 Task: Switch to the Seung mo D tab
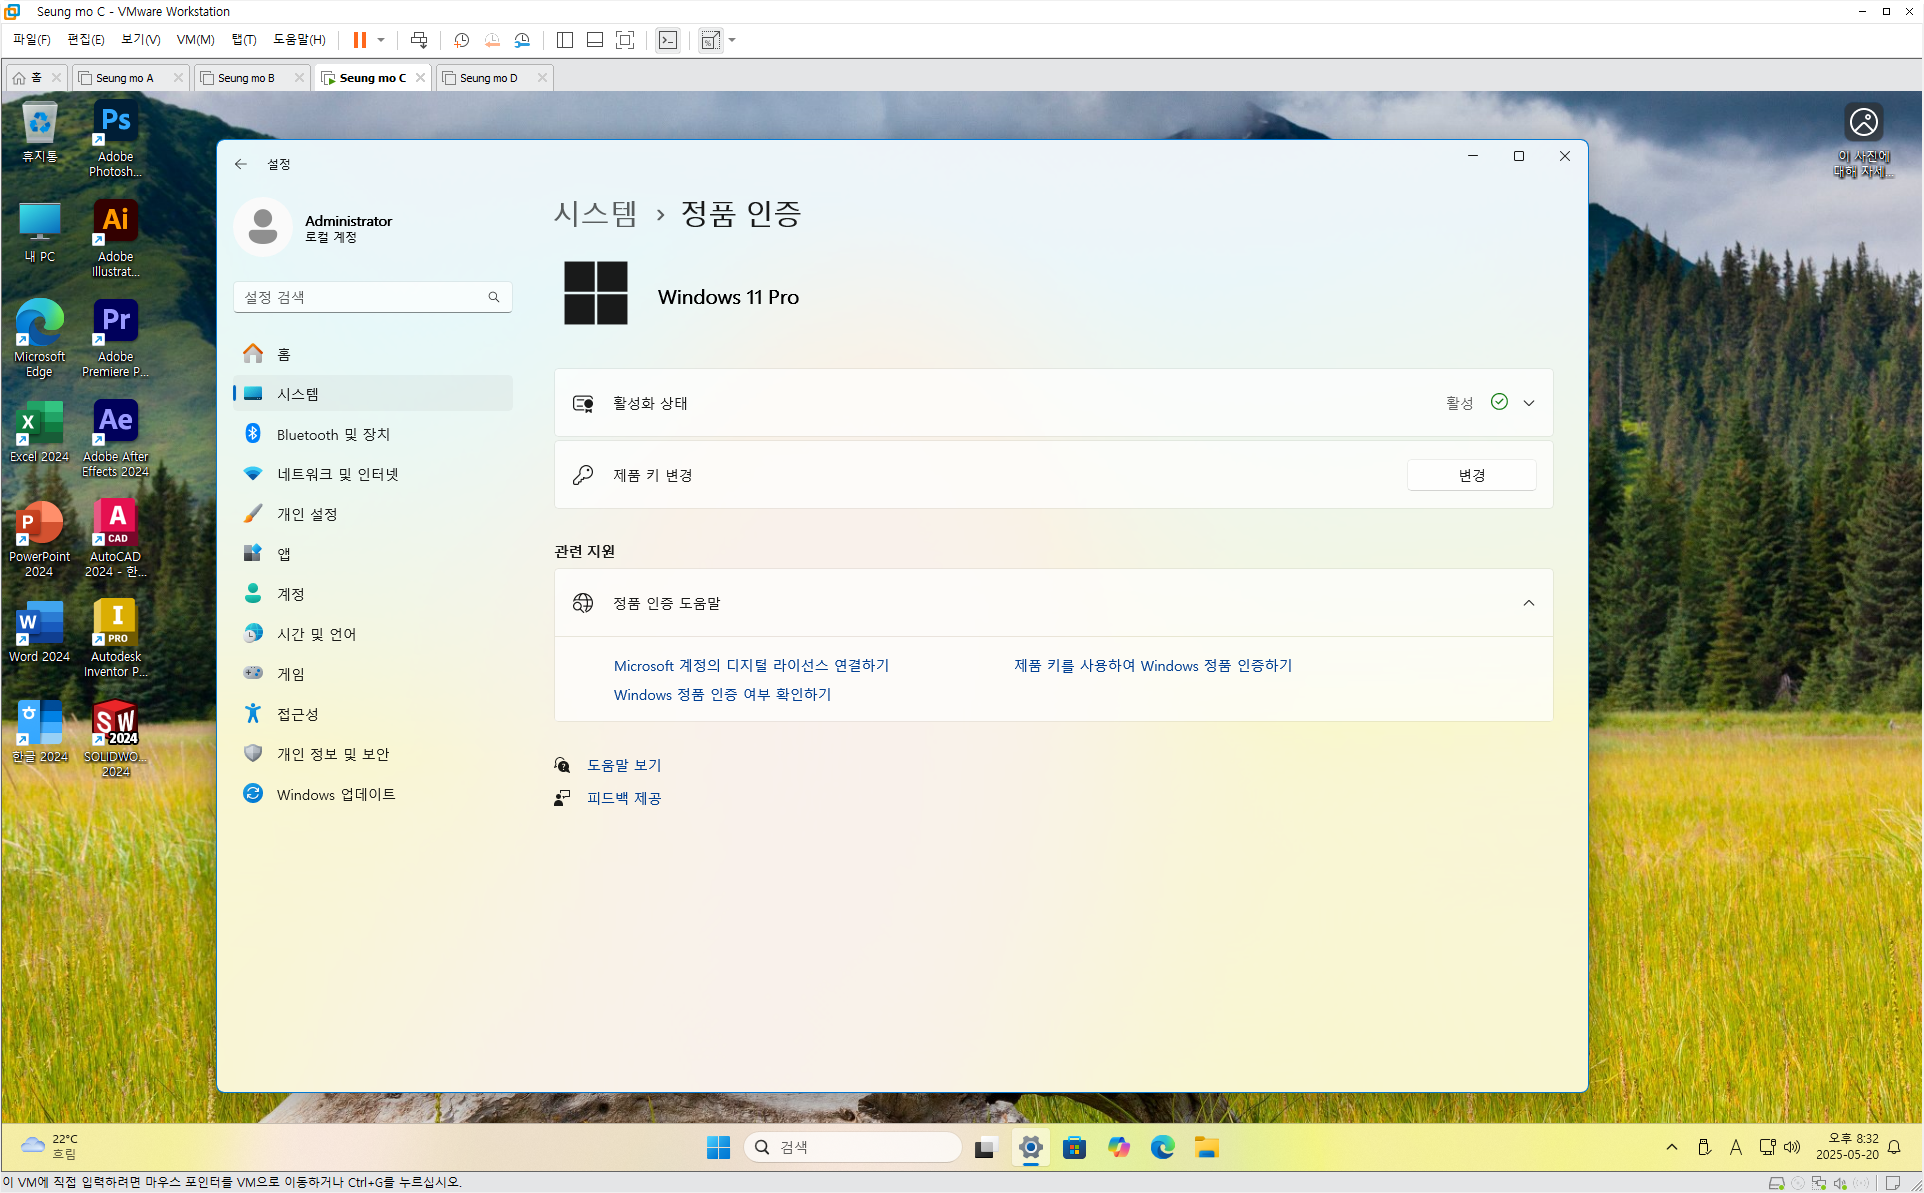pyautogui.click(x=489, y=78)
